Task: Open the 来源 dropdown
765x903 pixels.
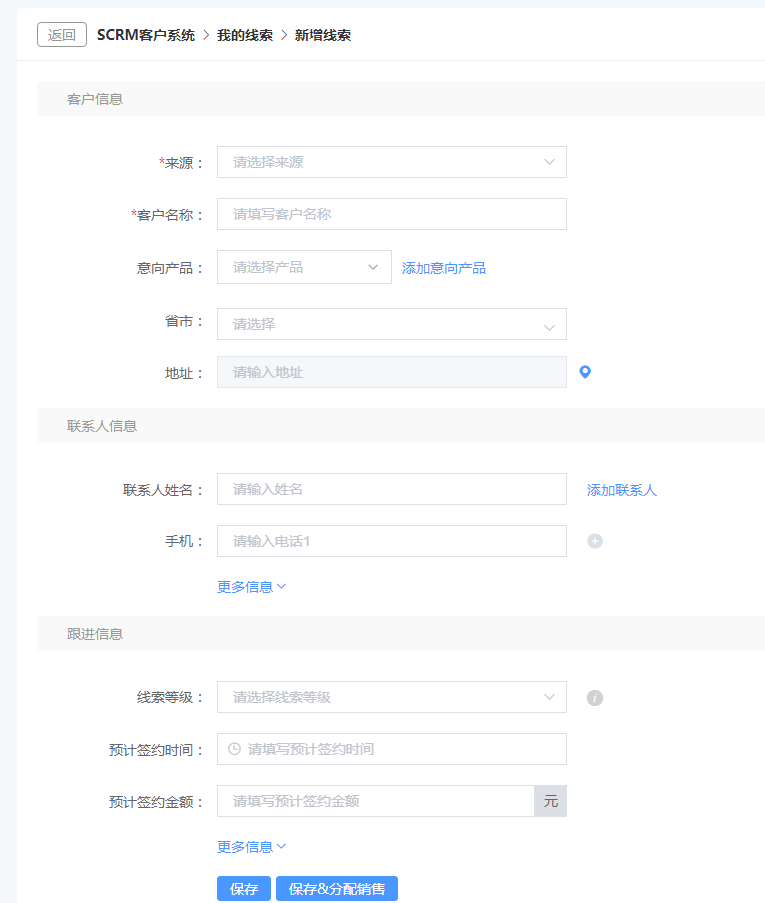Action: [x=392, y=162]
